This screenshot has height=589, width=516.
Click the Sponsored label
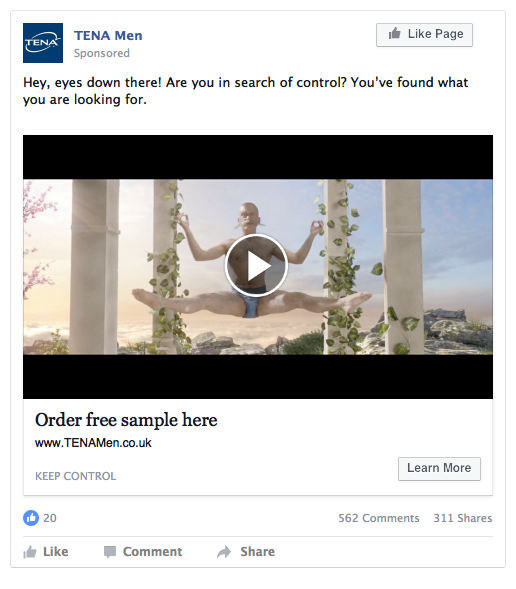[102, 53]
